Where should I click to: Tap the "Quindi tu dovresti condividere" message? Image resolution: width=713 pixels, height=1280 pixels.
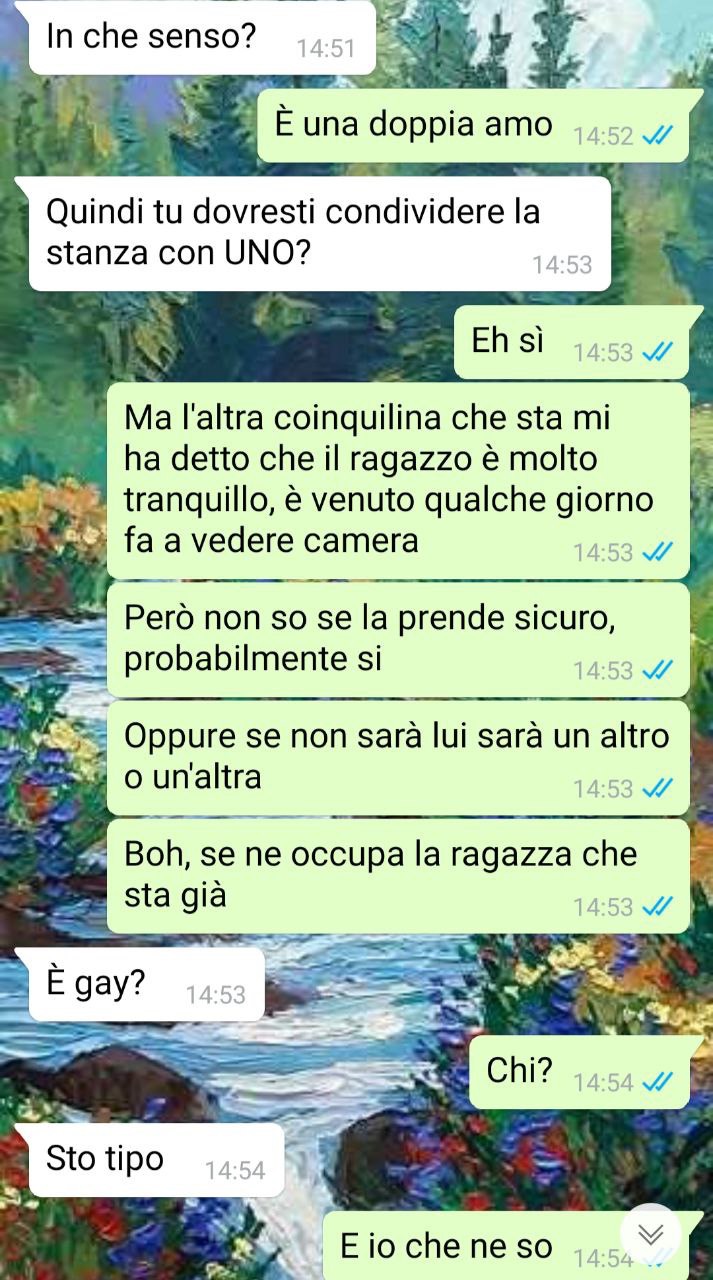[319, 234]
